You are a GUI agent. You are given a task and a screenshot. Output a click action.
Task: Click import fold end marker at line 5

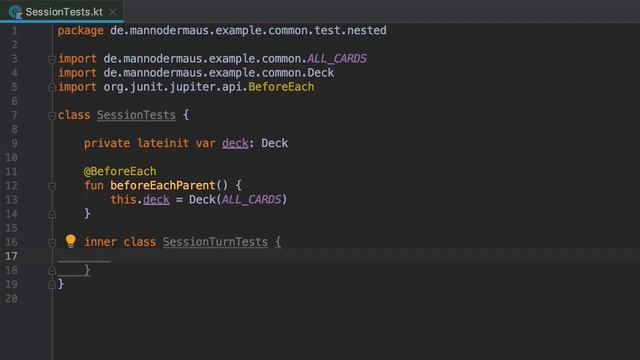[x=52, y=87]
